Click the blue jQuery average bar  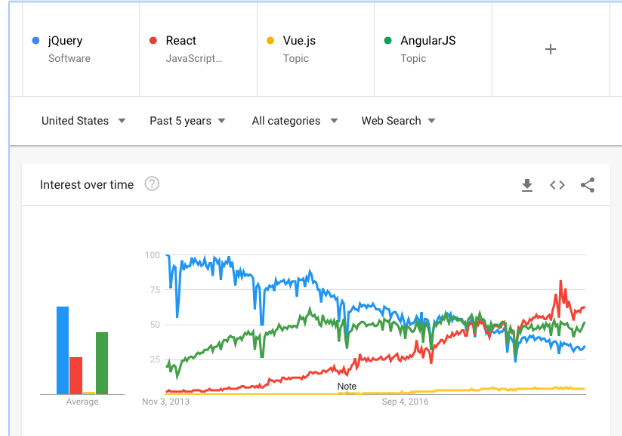pyautogui.click(x=63, y=350)
